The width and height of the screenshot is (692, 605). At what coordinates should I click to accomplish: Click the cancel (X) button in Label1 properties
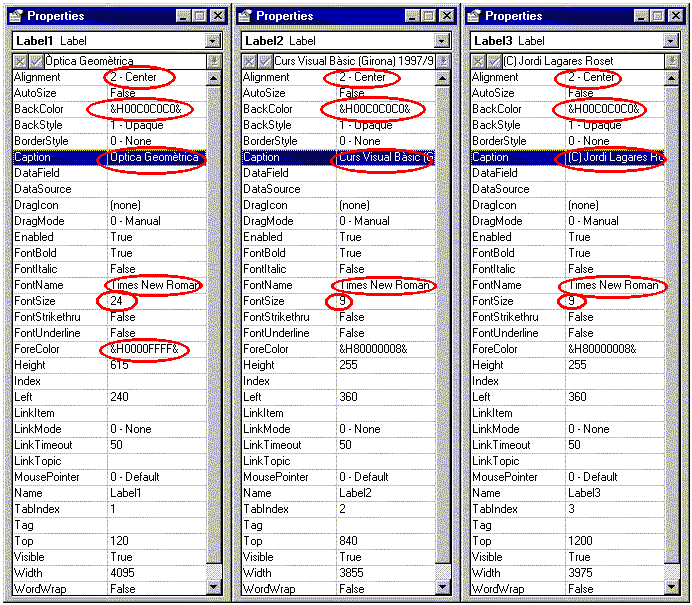tap(20, 62)
